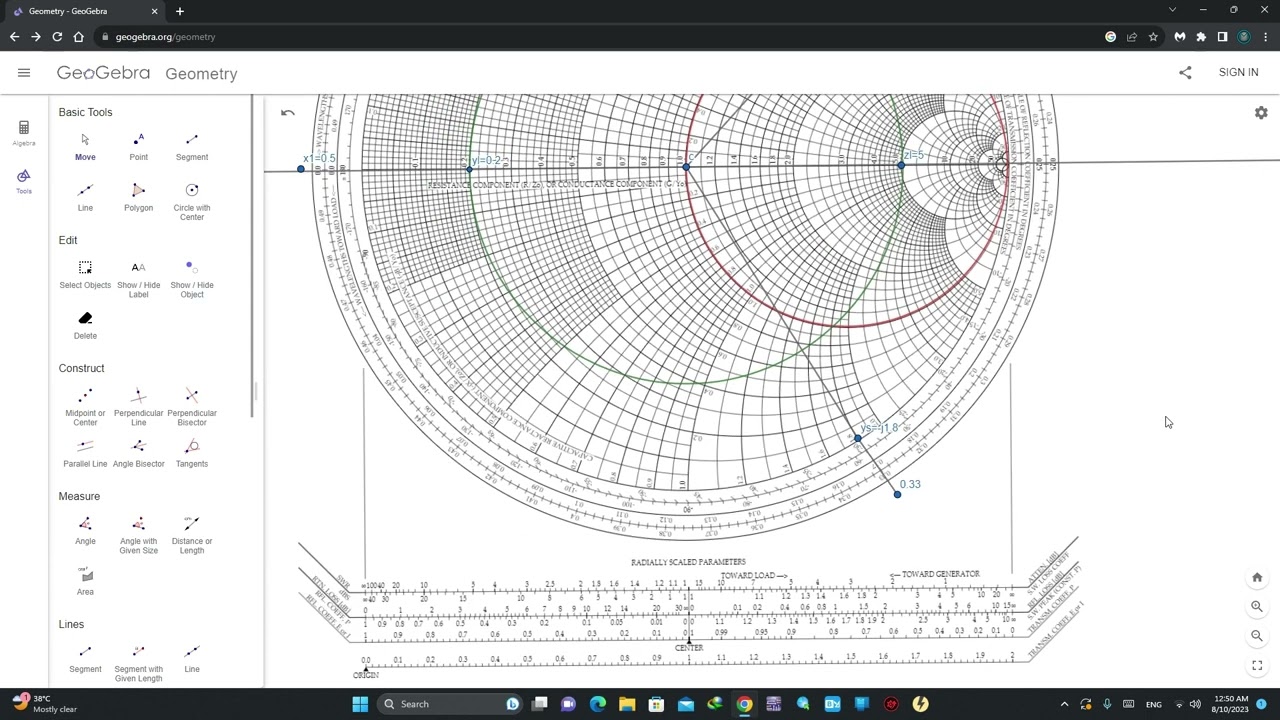Select the Polygon tool
Screen dimensions: 1280x720
(138, 197)
